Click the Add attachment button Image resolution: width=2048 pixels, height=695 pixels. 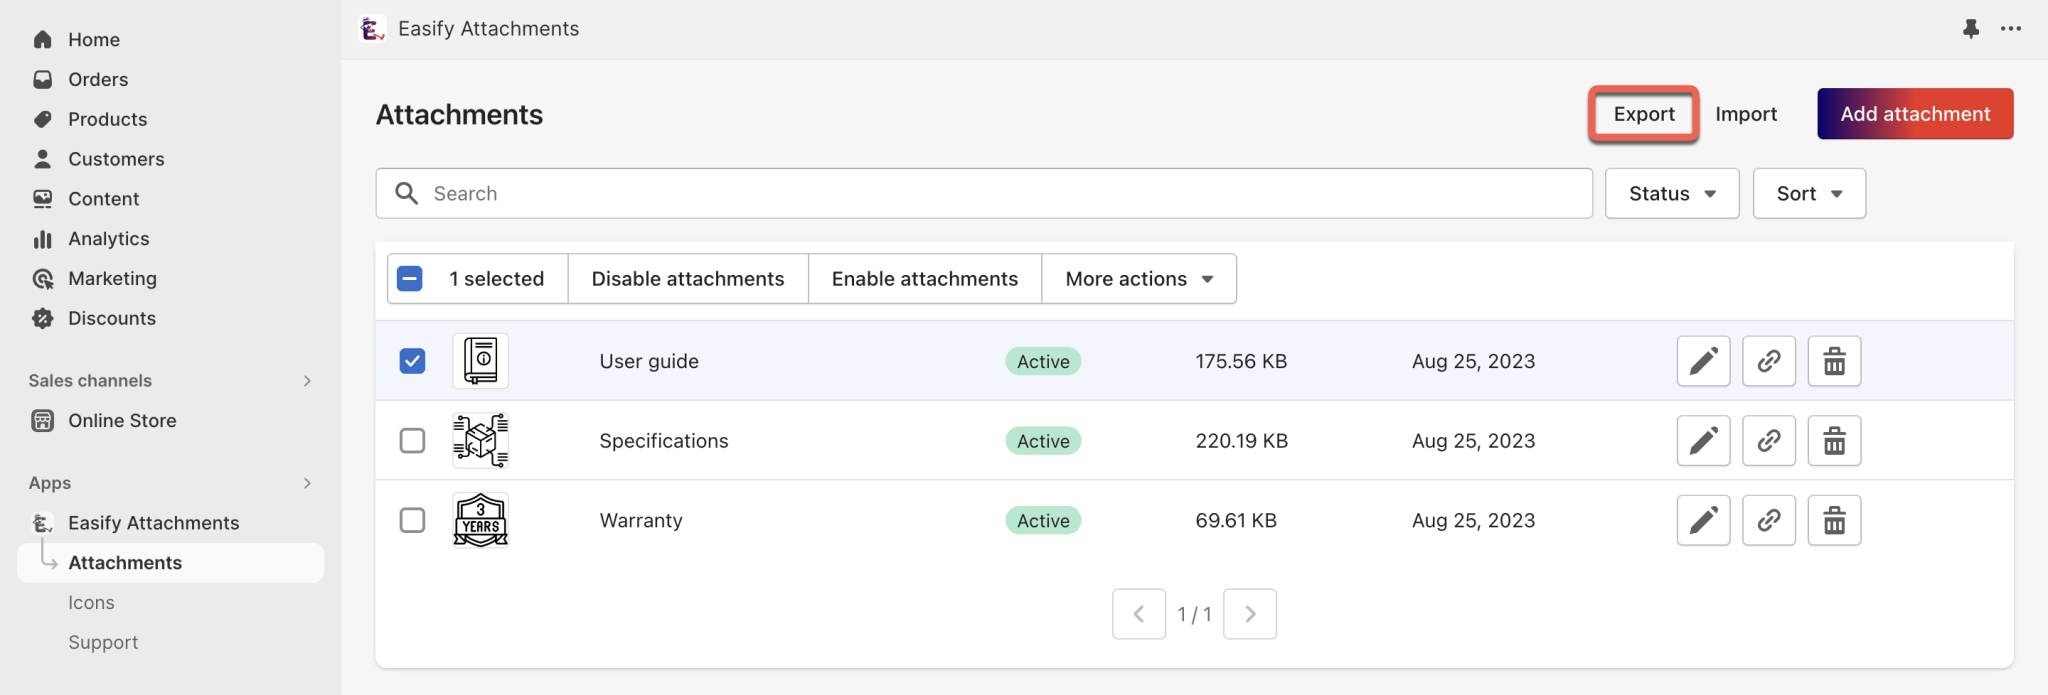click(x=1915, y=114)
